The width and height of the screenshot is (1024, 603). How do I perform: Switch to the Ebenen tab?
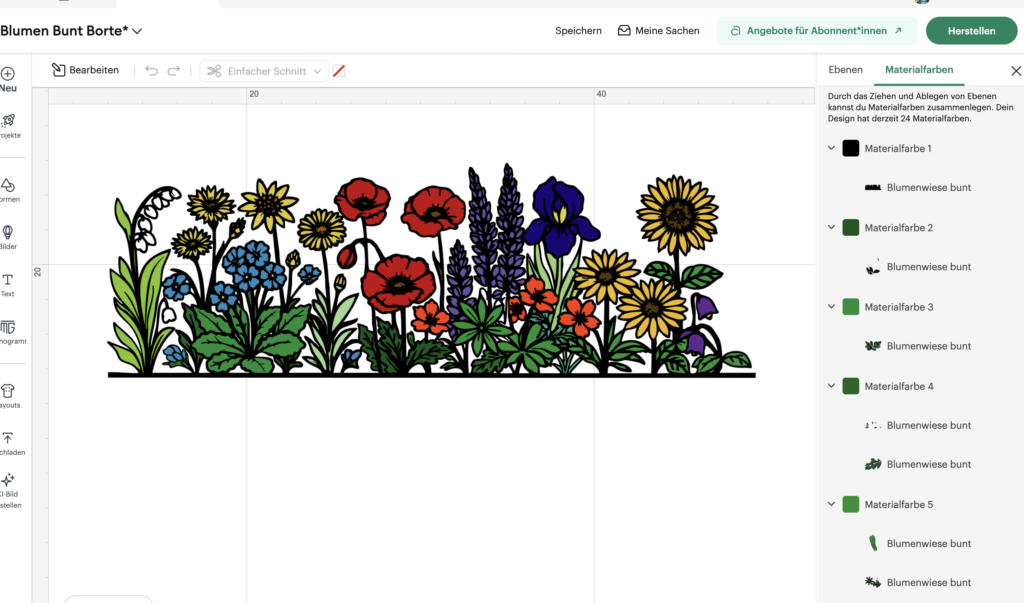(845, 70)
